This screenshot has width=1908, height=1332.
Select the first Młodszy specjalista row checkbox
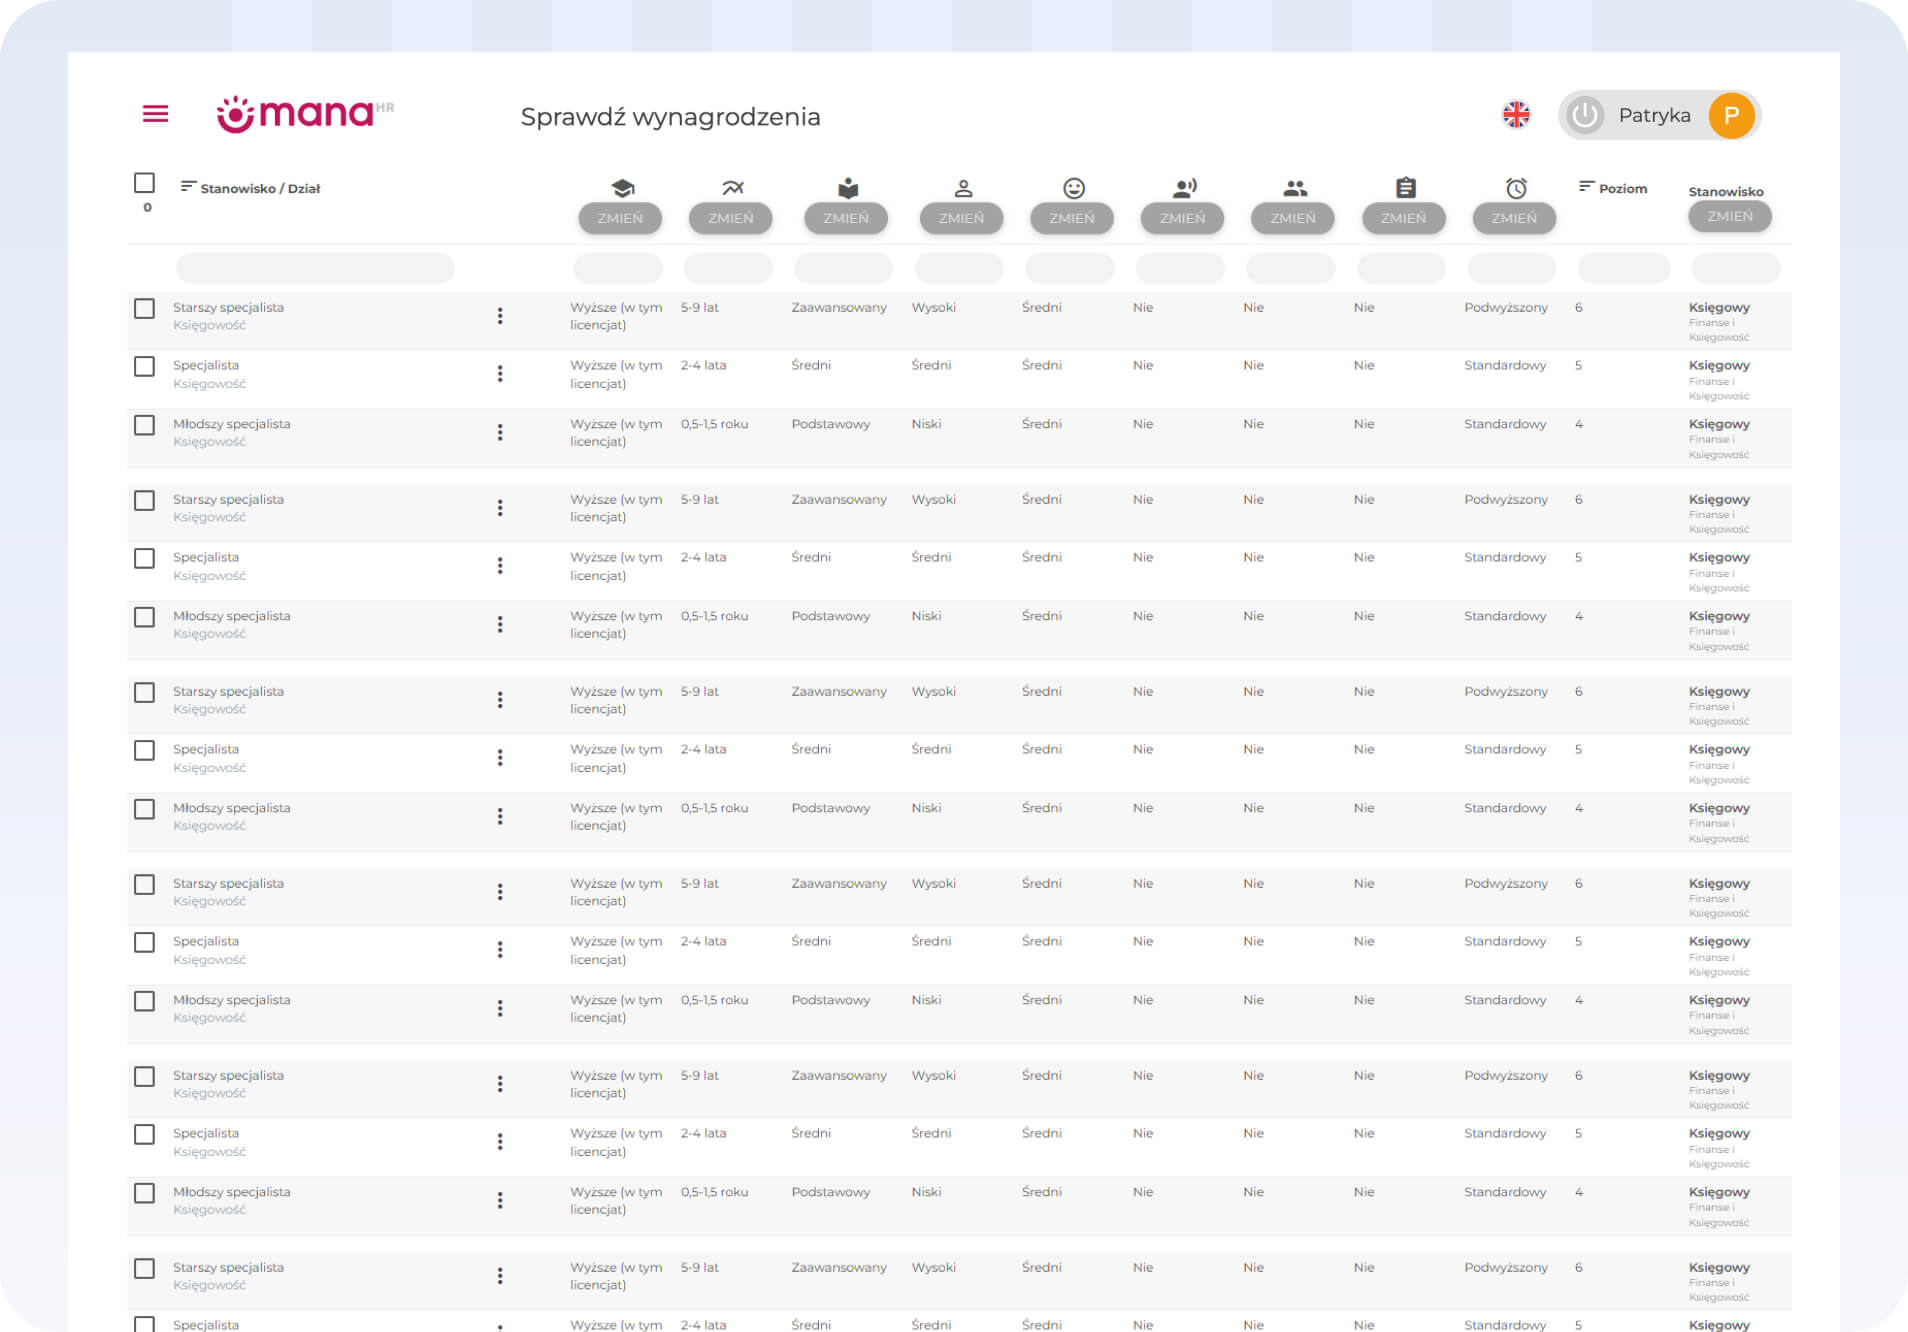point(145,426)
